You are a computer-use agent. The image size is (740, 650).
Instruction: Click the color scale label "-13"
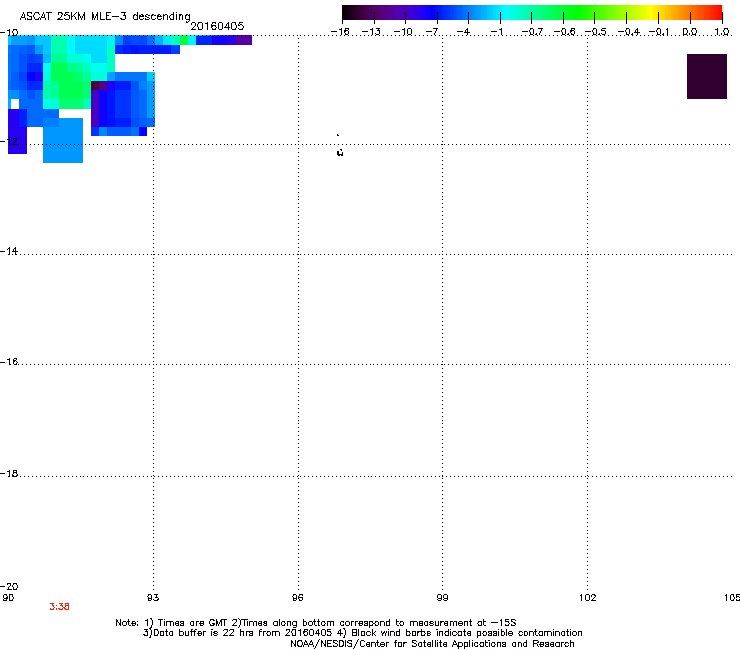coord(371,32)
